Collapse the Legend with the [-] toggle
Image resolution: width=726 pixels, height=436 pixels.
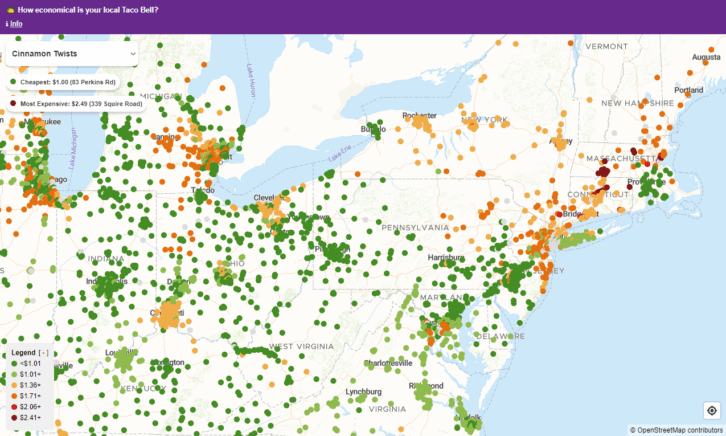tap(44, 353)
